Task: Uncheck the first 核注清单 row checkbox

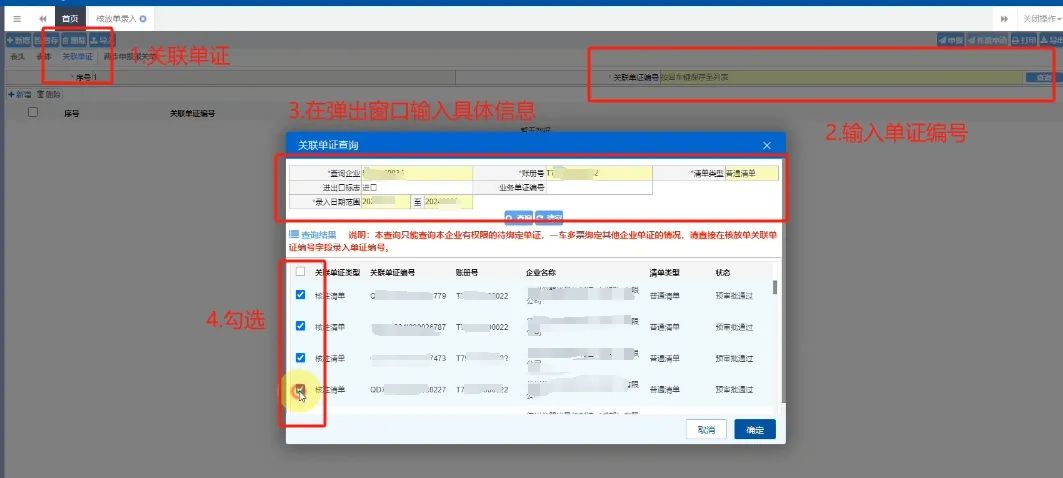Action: 300,295
